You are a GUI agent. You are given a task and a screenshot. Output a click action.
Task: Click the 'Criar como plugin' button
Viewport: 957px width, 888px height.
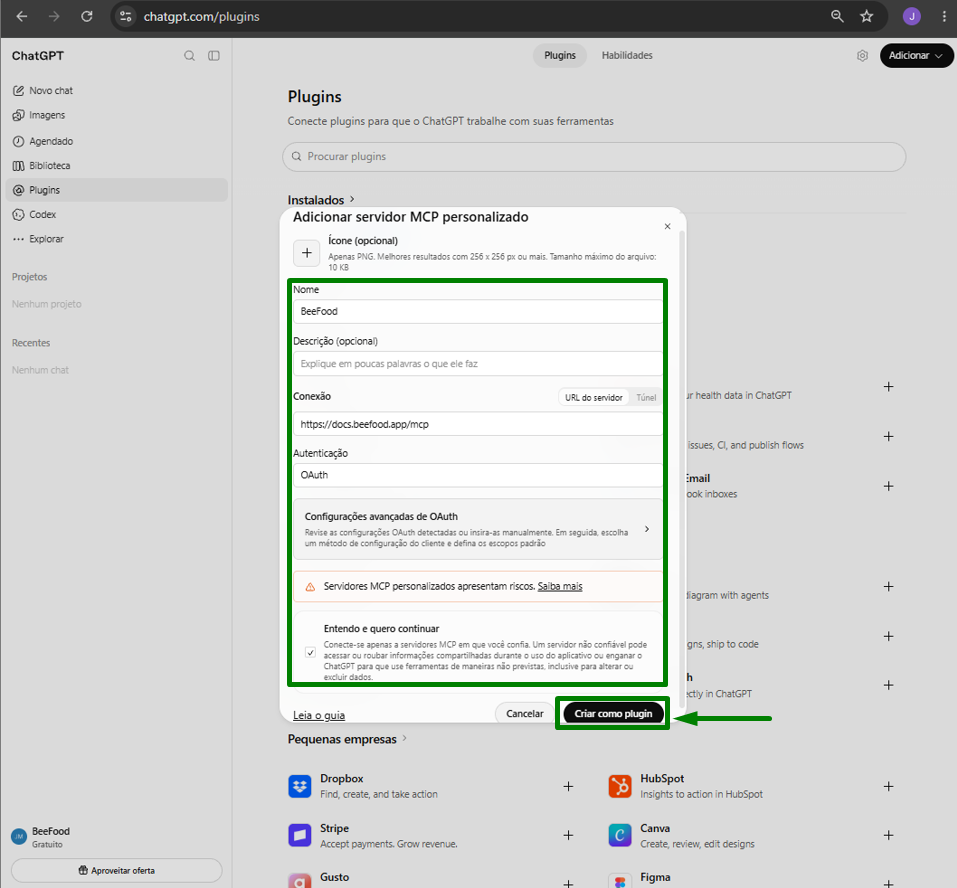[x=613, y=713]
